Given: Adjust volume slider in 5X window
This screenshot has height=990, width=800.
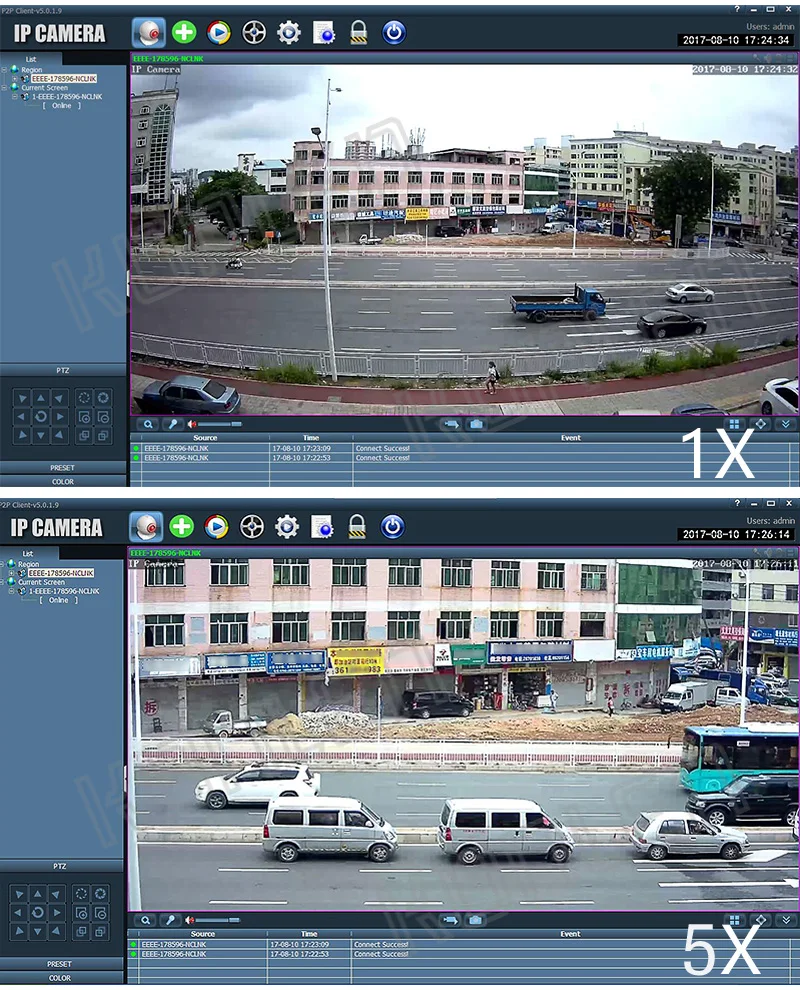Looking at the screenshot, I should click(x=217, y=921).
